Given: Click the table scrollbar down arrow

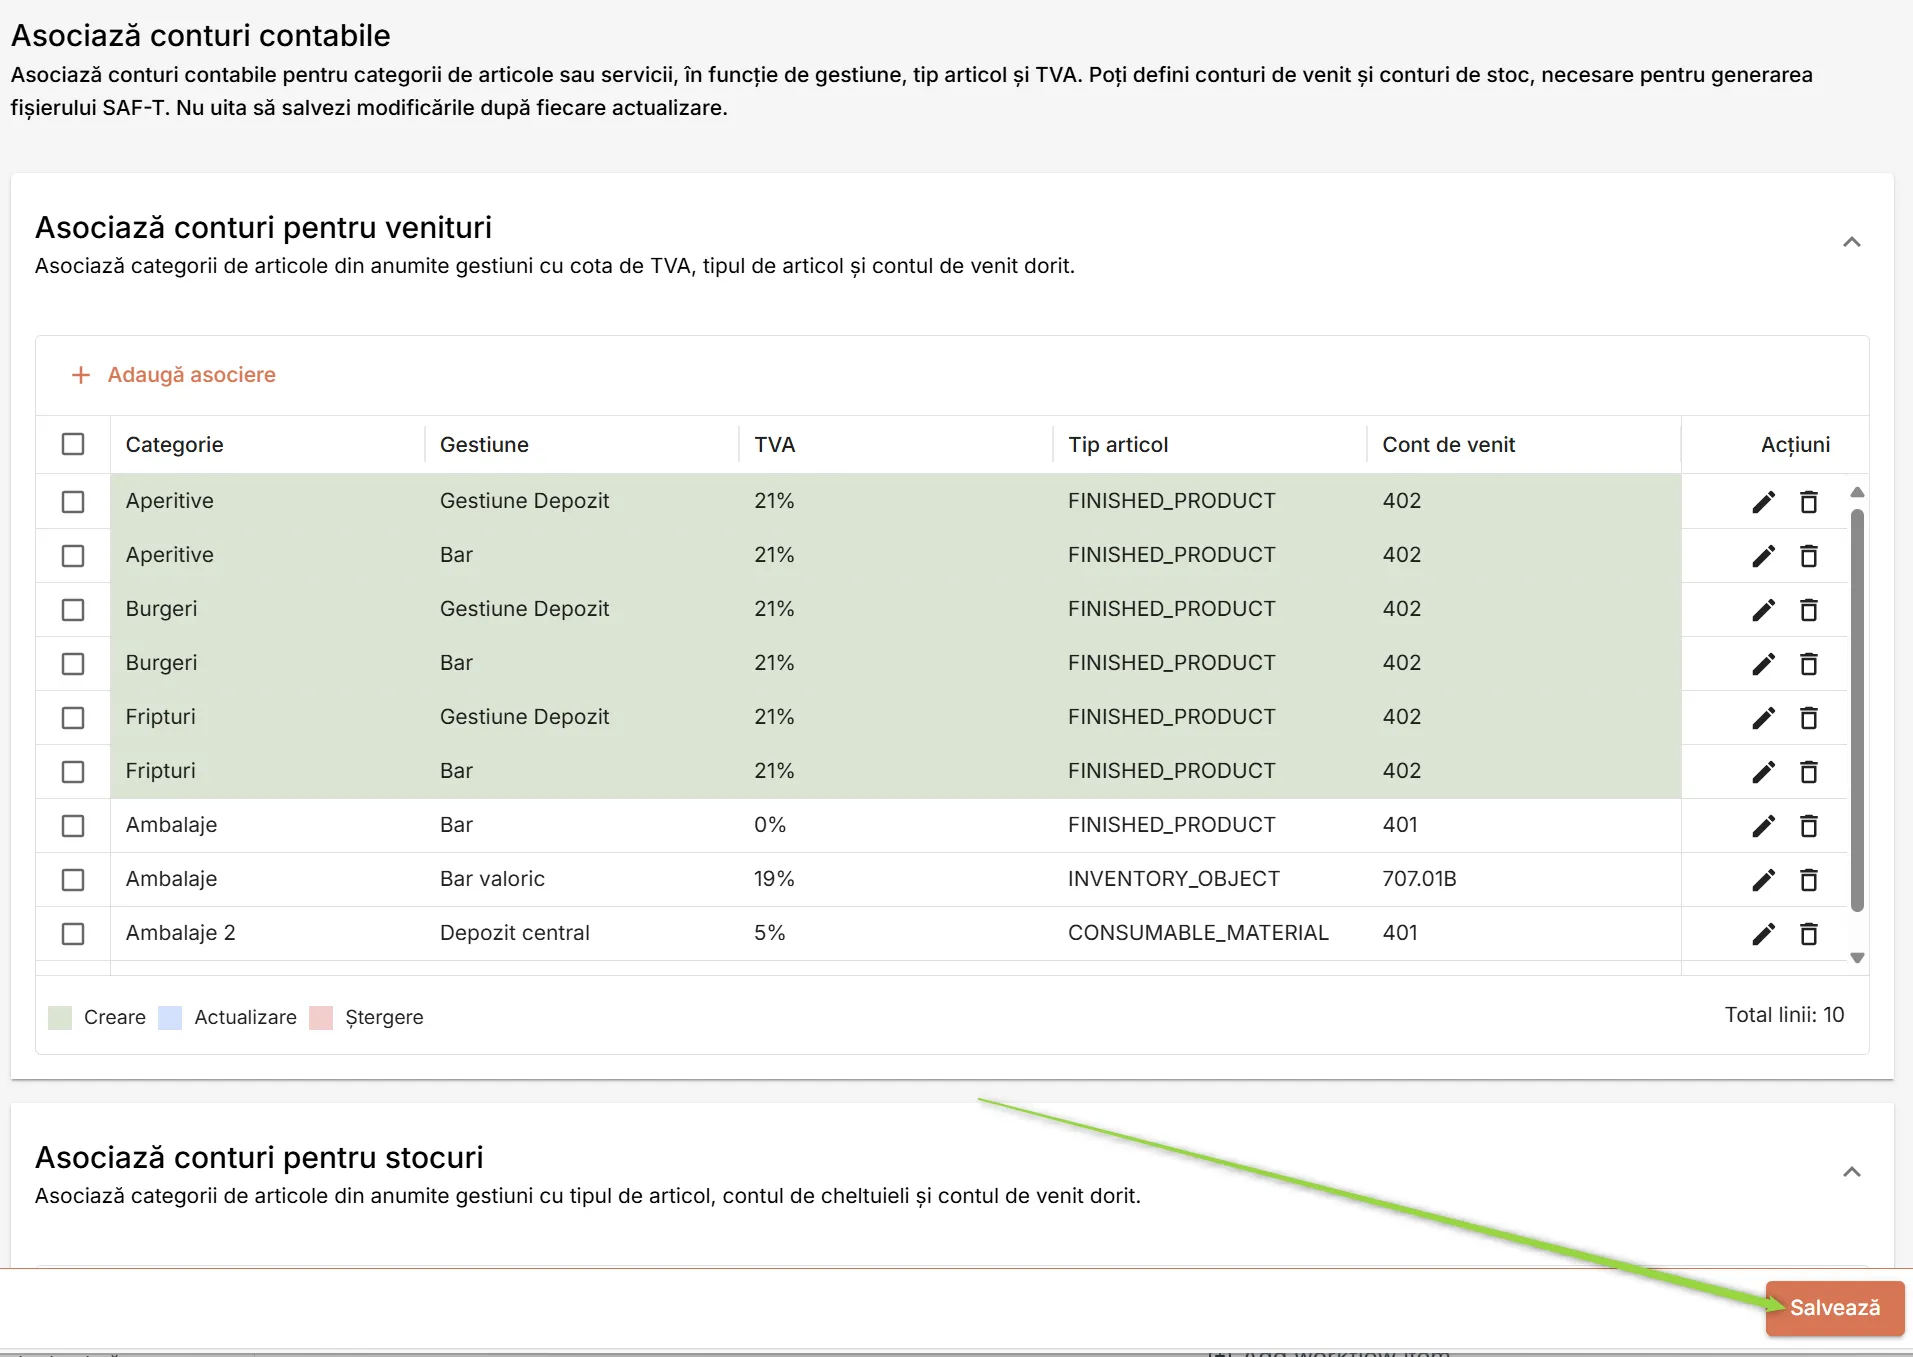Looking at the screenshot, I should pyautogui.click(x=1857, y=958).
